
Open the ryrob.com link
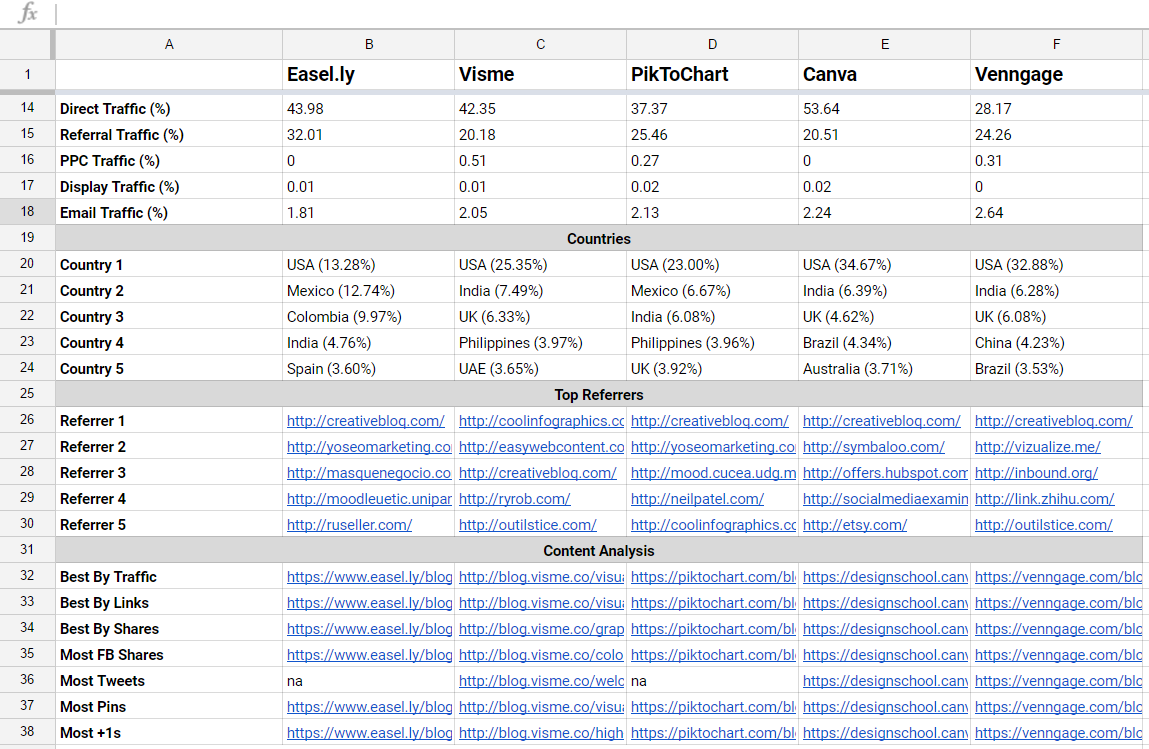click(x=514, y=498)
